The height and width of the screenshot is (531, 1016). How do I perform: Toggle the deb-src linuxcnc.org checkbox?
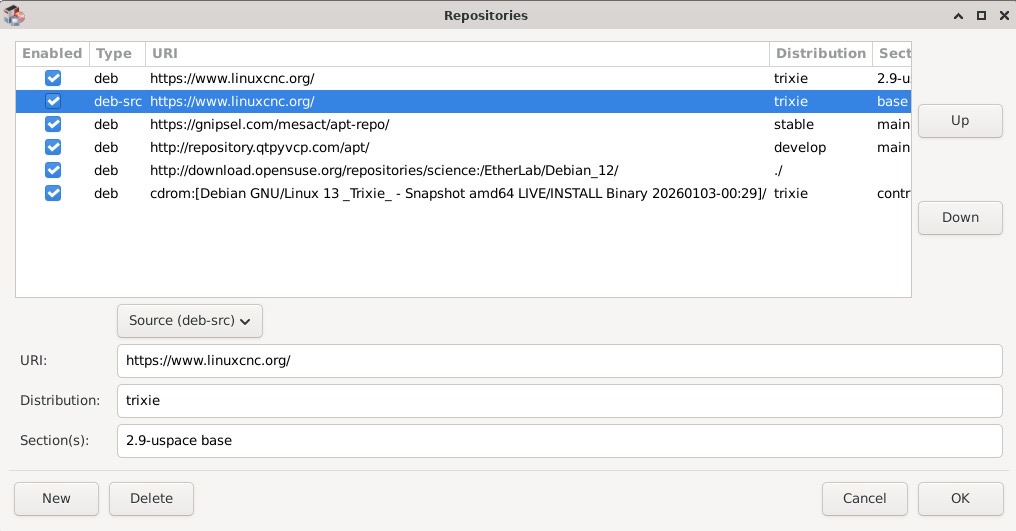(x=53, y=101)
